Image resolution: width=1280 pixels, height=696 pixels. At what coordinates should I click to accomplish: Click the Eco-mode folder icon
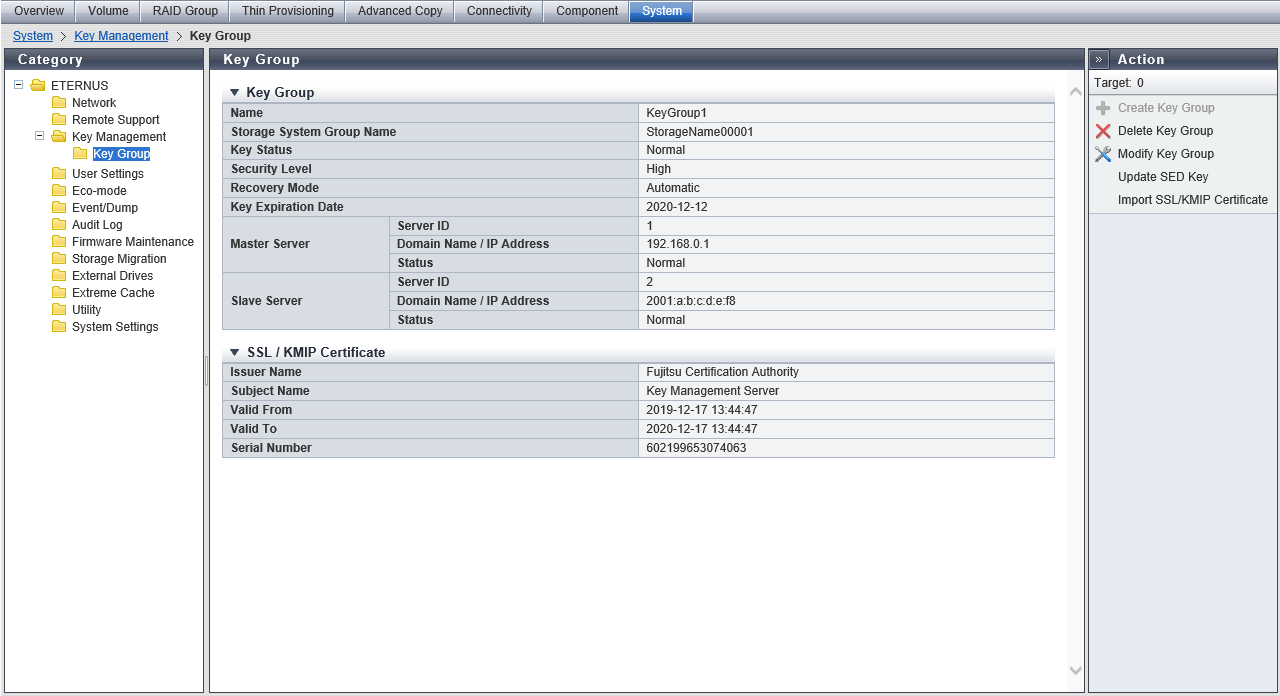[x=59, y=191]
